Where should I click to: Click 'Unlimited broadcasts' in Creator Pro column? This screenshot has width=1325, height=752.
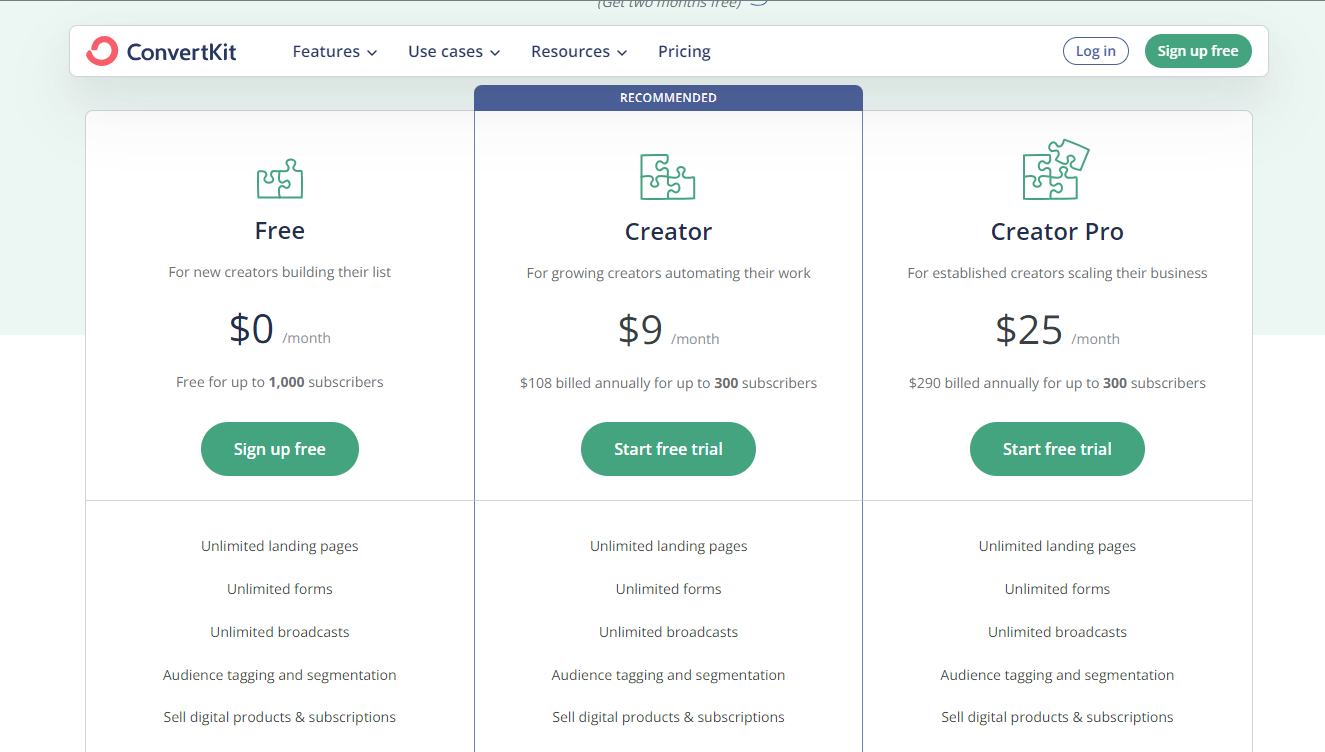coord(1057,632)
